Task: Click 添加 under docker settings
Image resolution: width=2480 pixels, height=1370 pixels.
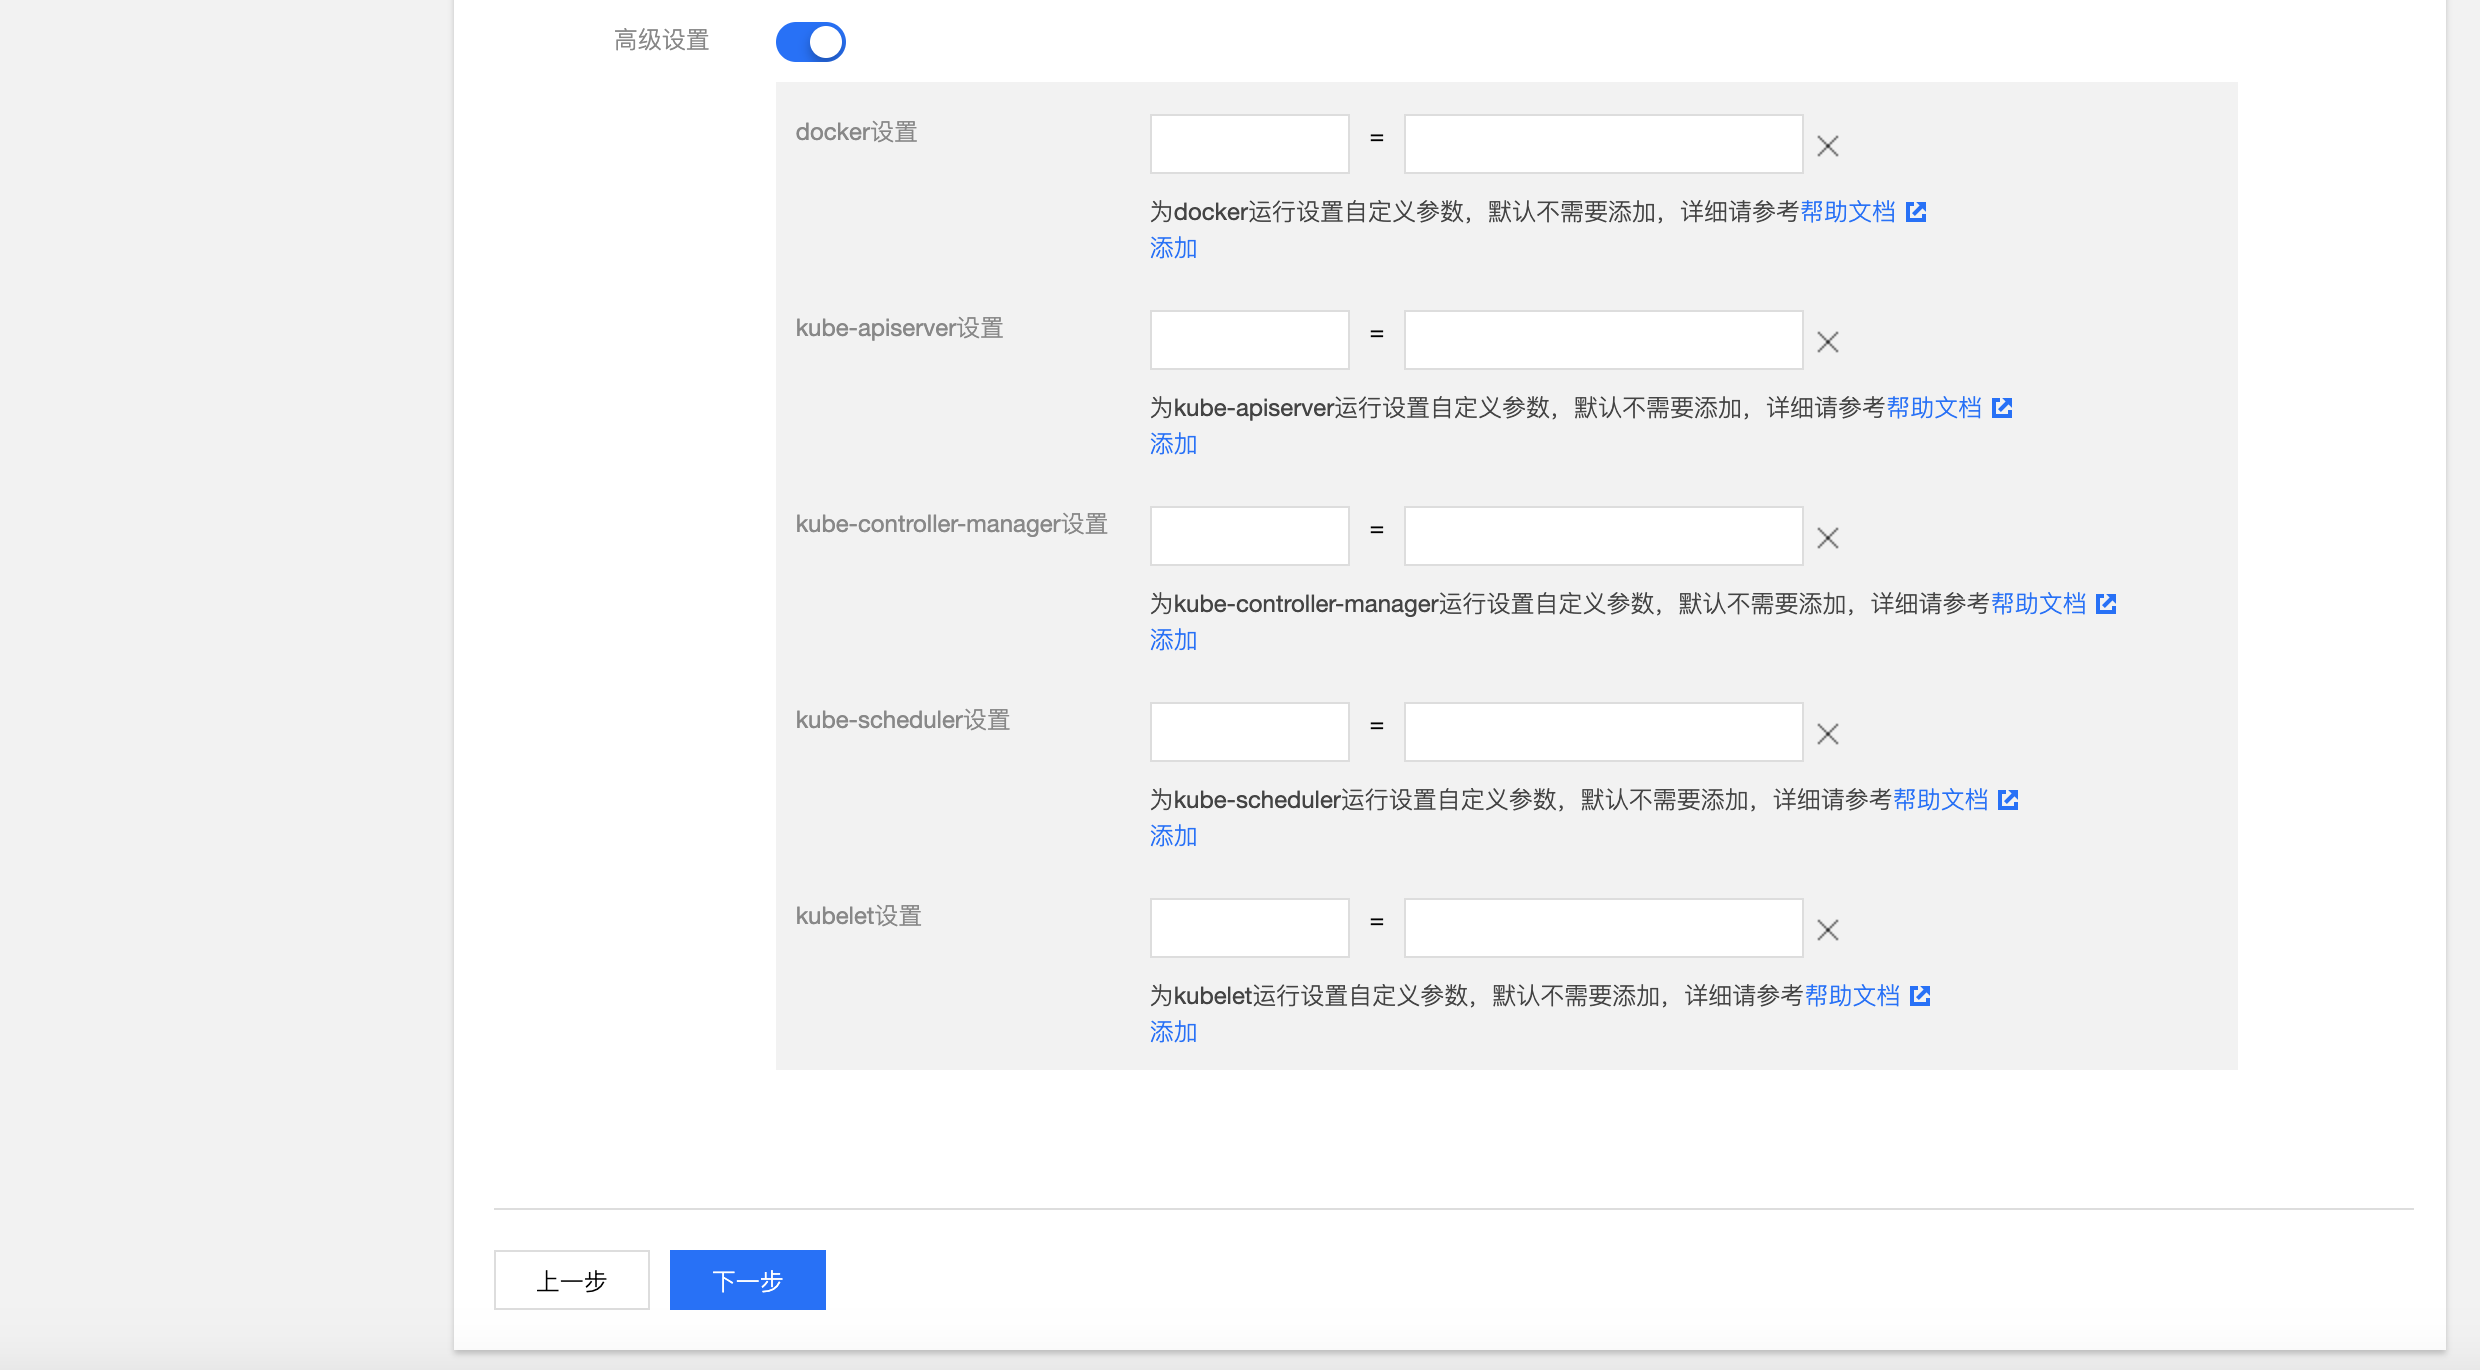Action: (x=1173, y=248)
